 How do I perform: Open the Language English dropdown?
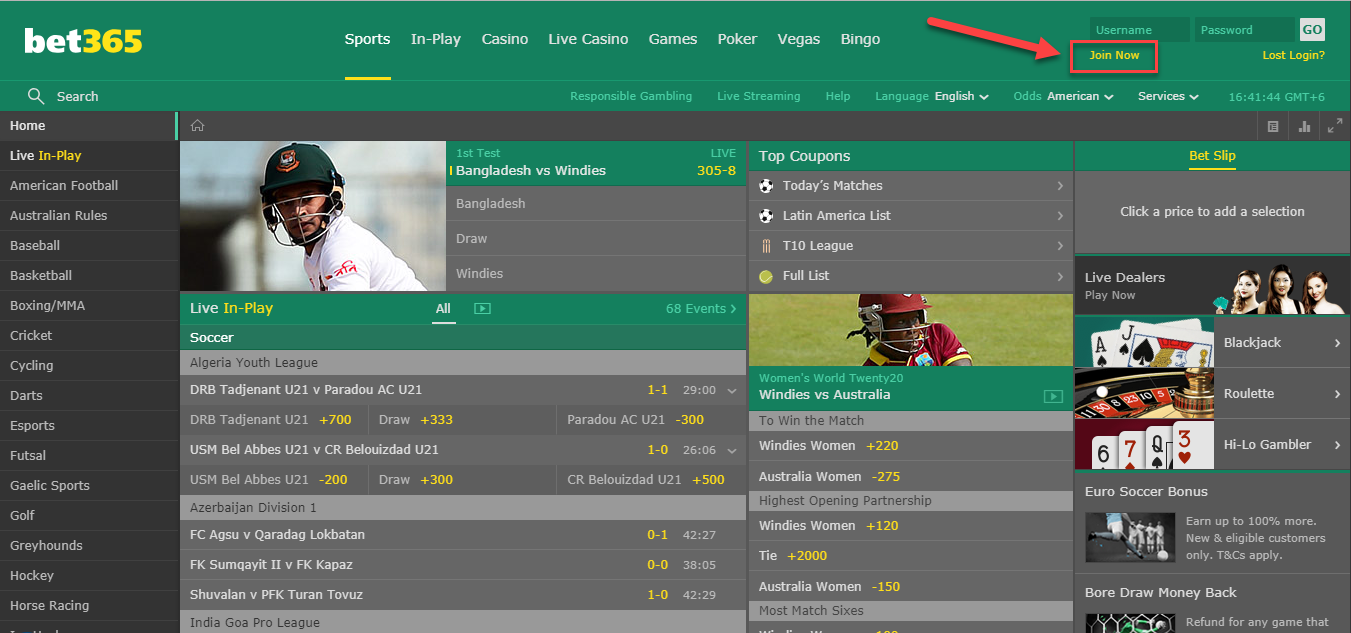pyautogui.click(x=932, y=96)
